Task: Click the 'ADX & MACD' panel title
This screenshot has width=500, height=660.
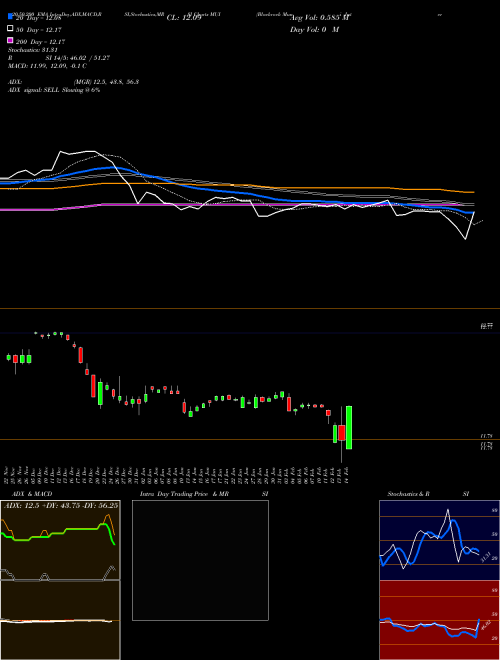Action: pyautogui.click(x=32, y=494)
